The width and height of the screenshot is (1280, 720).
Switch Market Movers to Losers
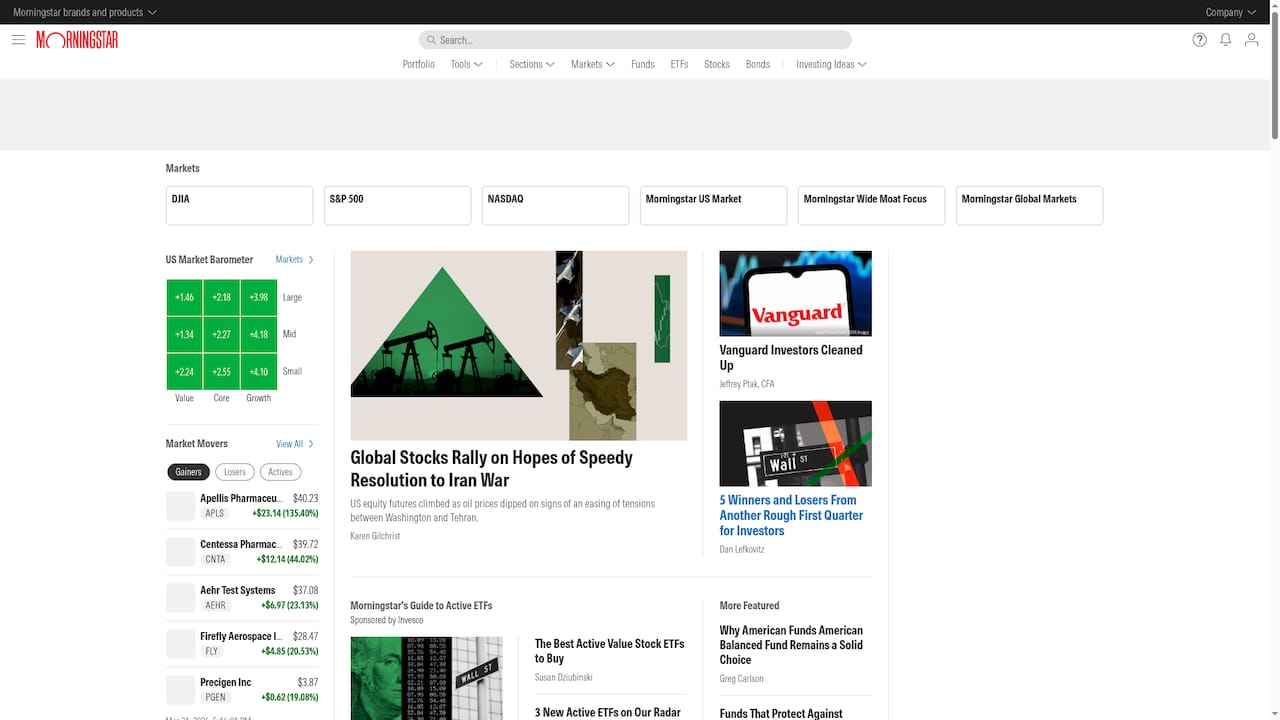[x=234, y=472]
